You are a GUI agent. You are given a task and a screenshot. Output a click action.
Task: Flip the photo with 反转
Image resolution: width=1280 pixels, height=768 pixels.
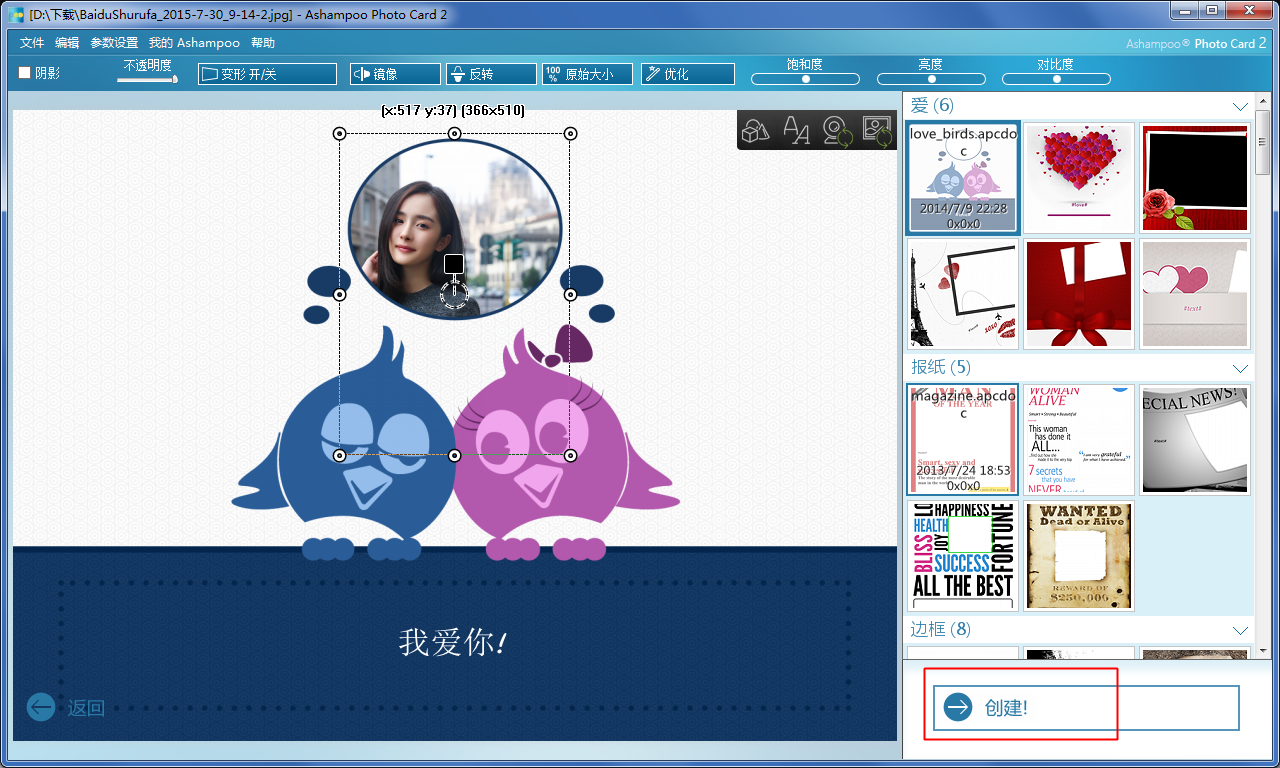coord(491,74)
